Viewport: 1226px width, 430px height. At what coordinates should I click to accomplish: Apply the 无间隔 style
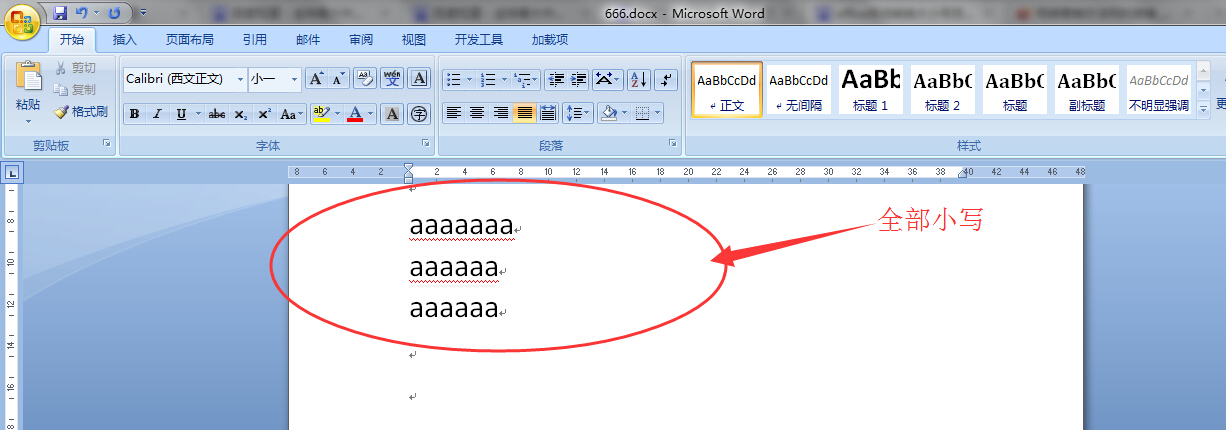pos(798,89)
